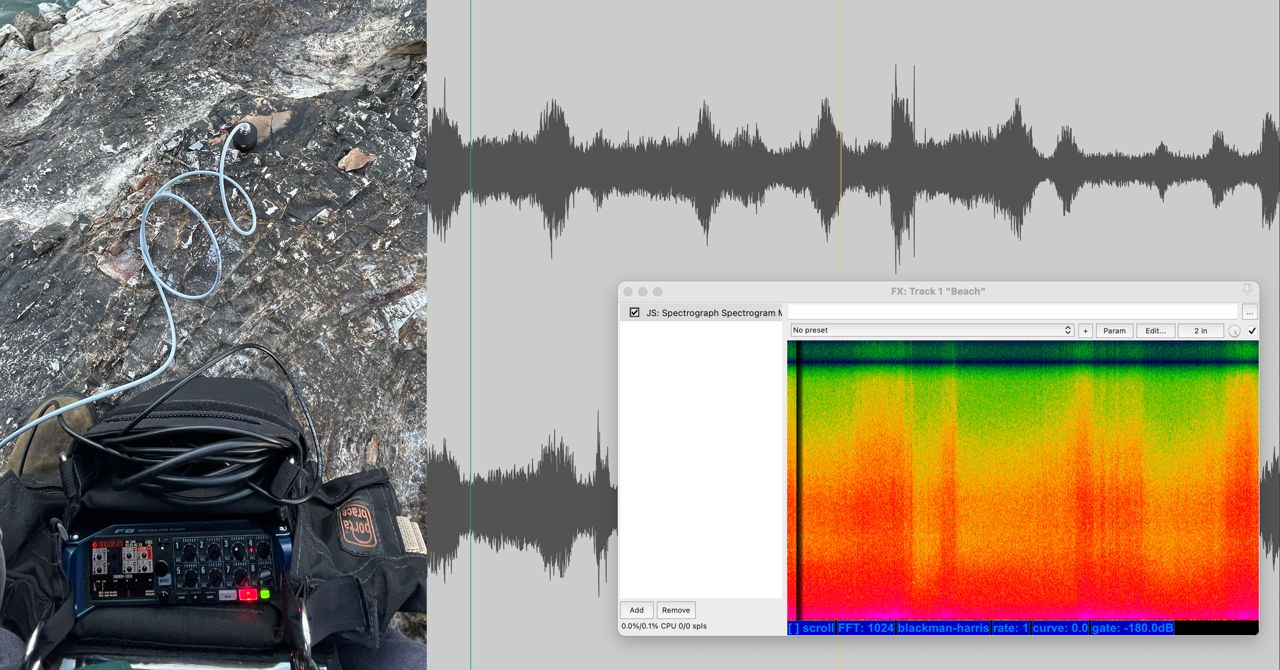Image resolution: width=1280 pixels, height=670 pixels.
Task: Open the ellipsis options button
Action: [1249, 312]
